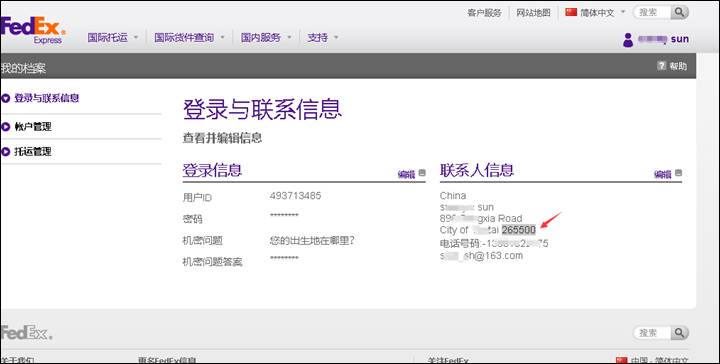Click the 联系人信息 section heading
Viewport: 720px width, 364px height.
(477, 170)
